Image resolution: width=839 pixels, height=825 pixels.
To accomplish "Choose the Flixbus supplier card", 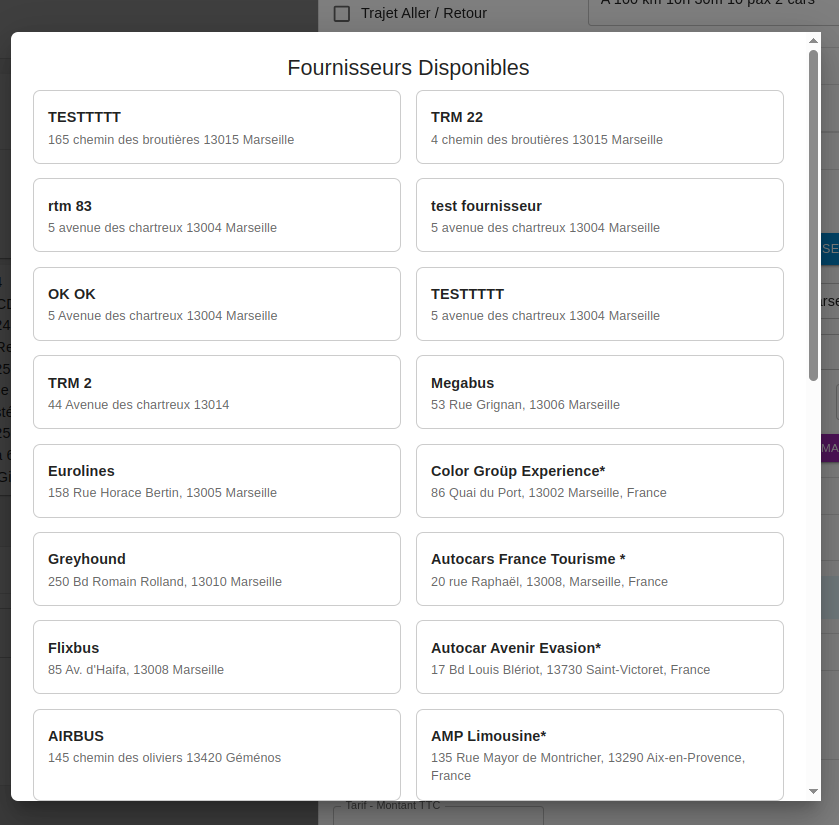I will click(216, 657).
